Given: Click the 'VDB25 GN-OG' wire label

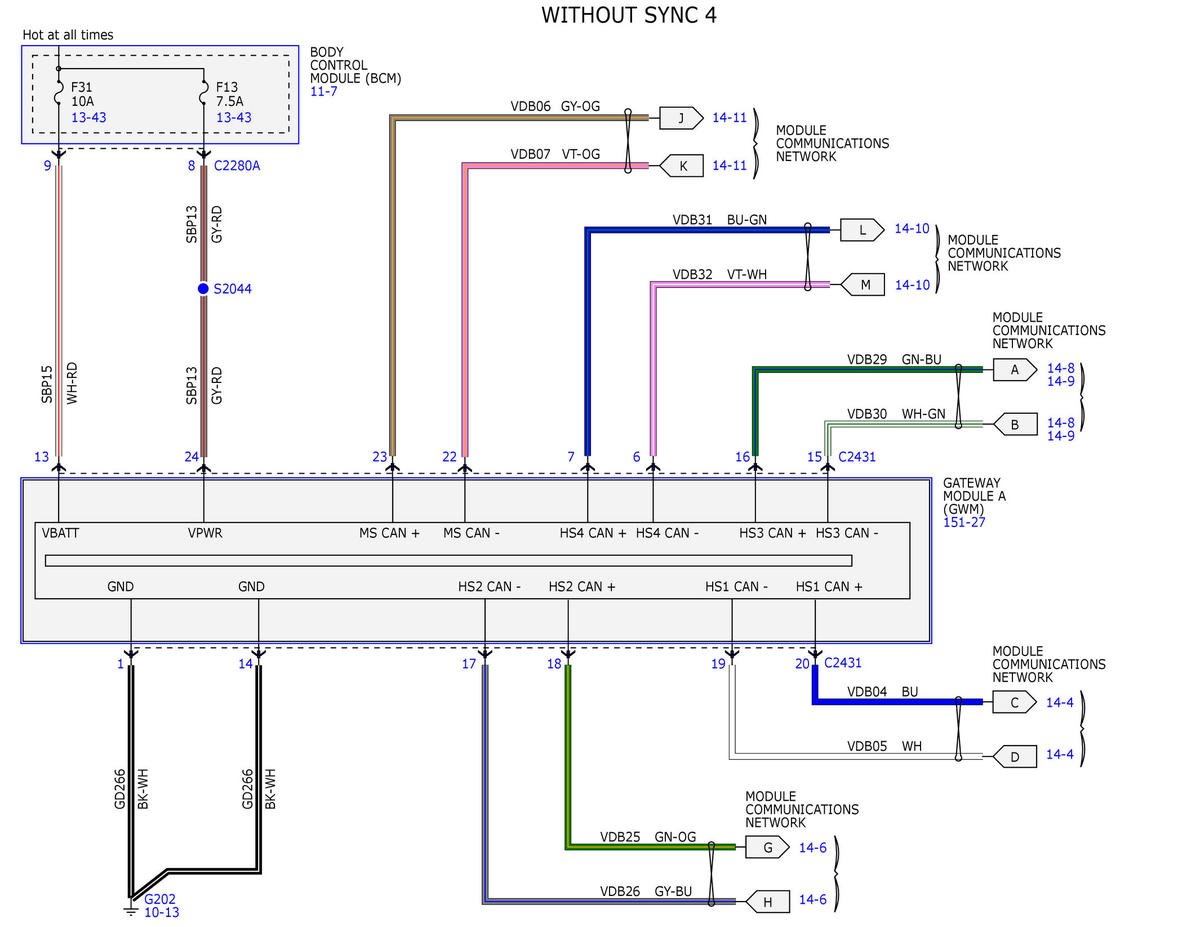Looking at the screenshot, I should pyautogui.click(x=648, y=836).
